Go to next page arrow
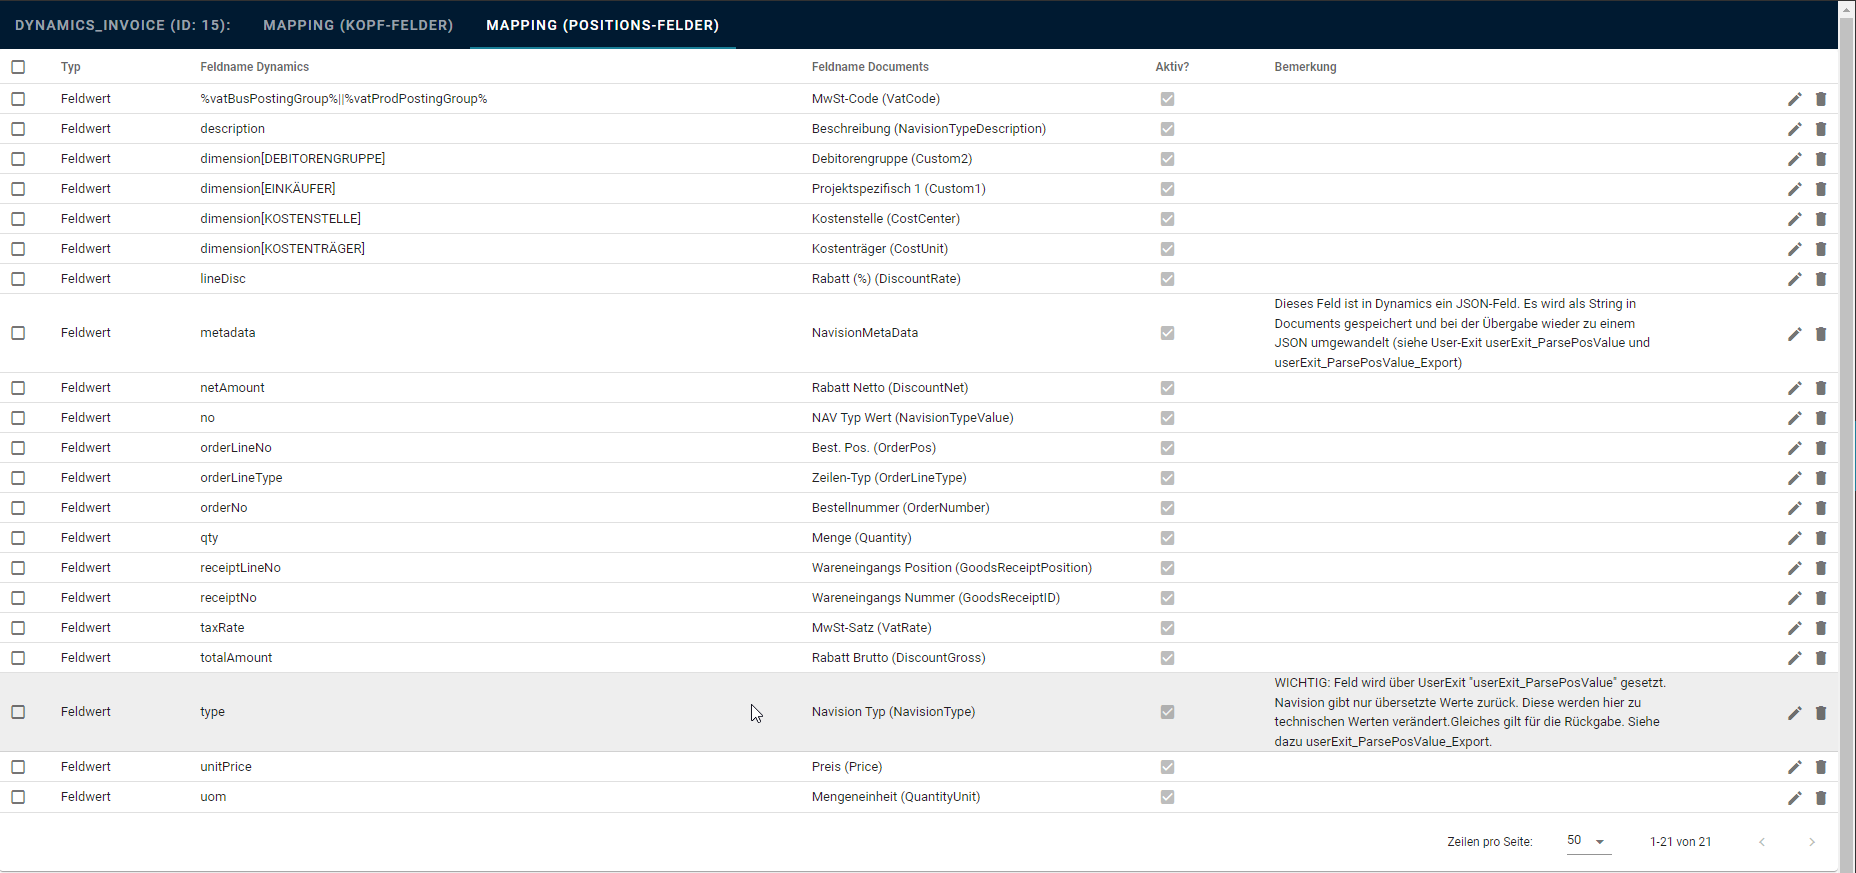The image size is (1856, 873). coord(1812,842)
